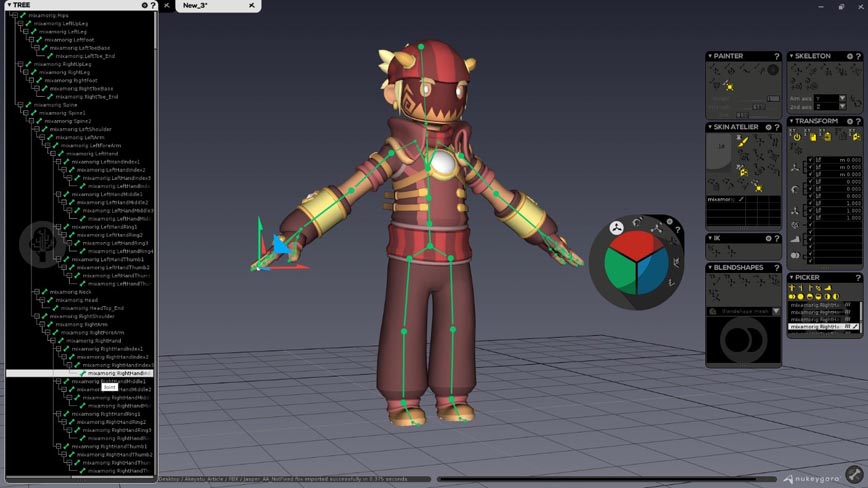Toggle the second translation row checkbox in TRANSFORM
868x488 pixels.
coord(810,167)
